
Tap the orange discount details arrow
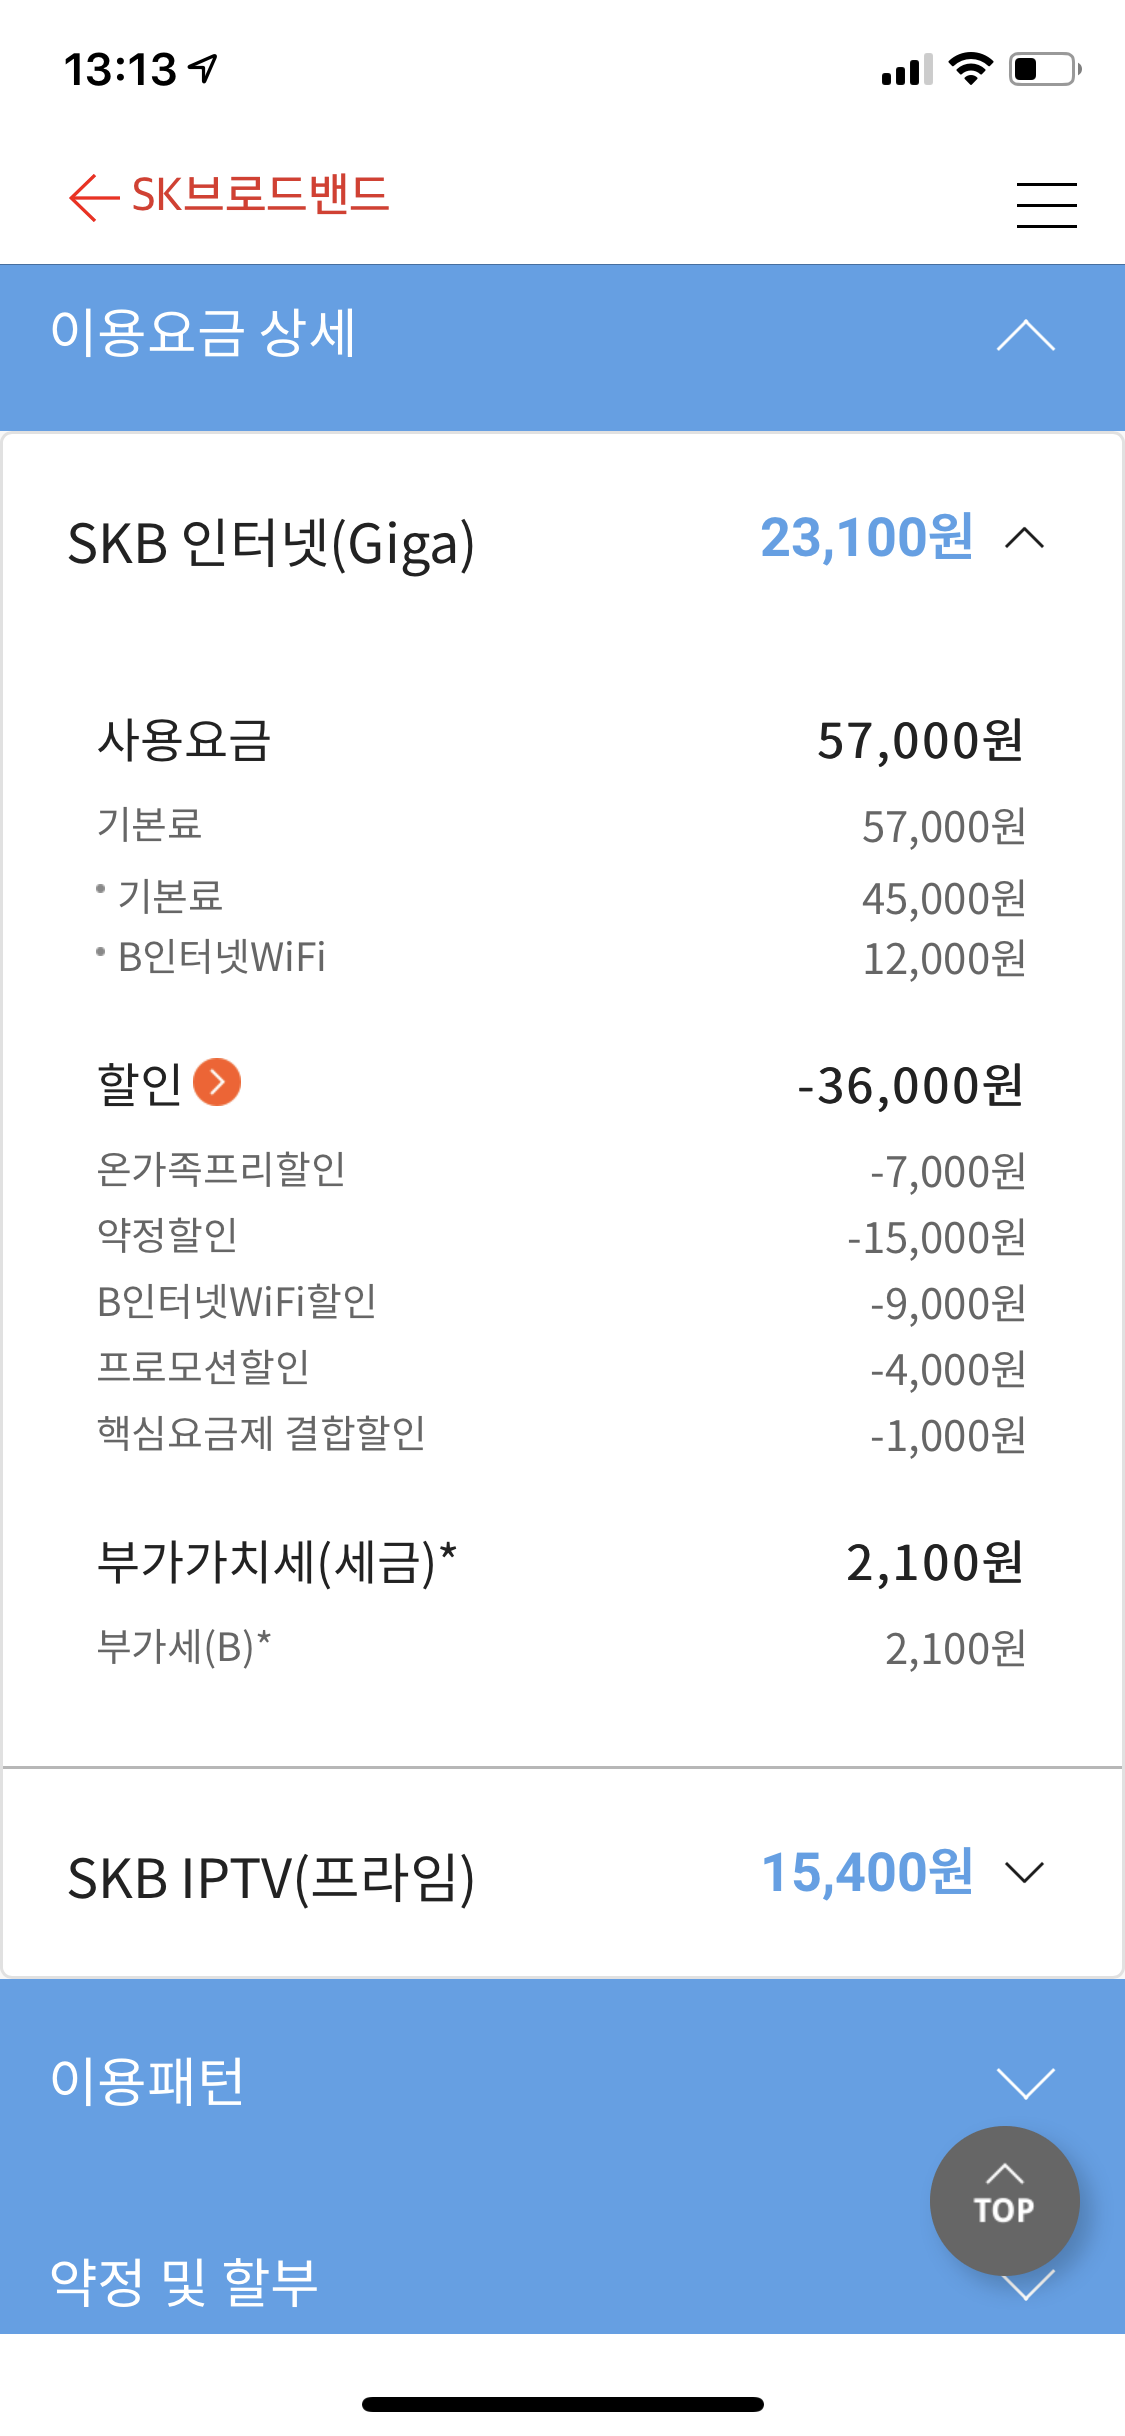point(217,1082)
